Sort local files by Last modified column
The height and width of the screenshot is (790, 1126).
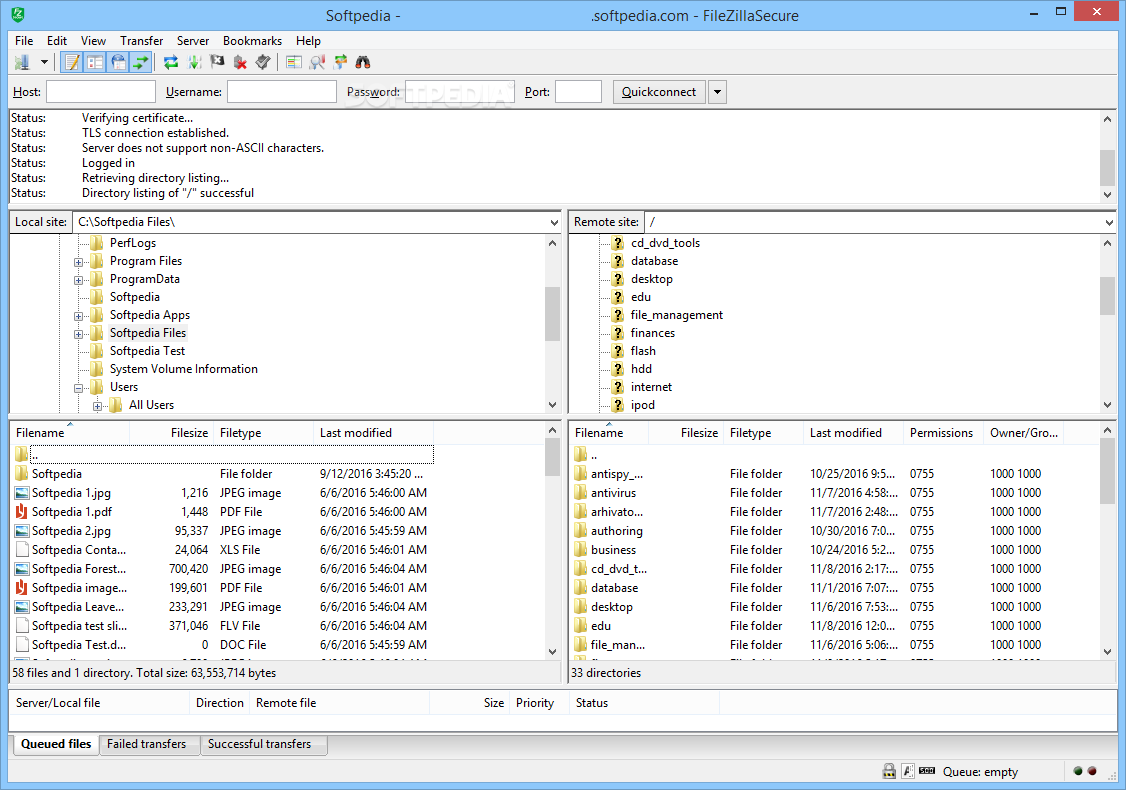[x=373, y=433]
